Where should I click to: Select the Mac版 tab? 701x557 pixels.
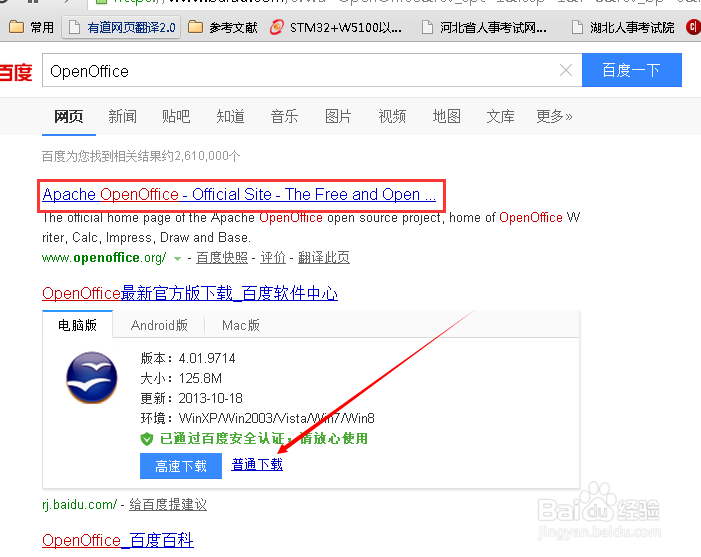point(241,325)
